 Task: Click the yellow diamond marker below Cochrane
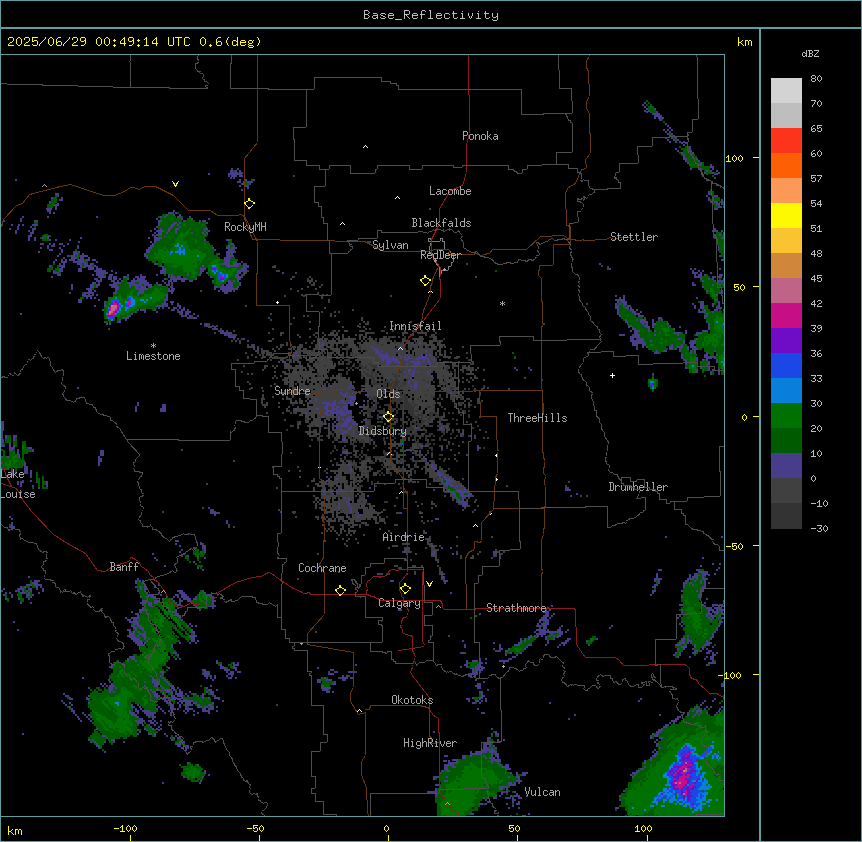pos(341,590)
